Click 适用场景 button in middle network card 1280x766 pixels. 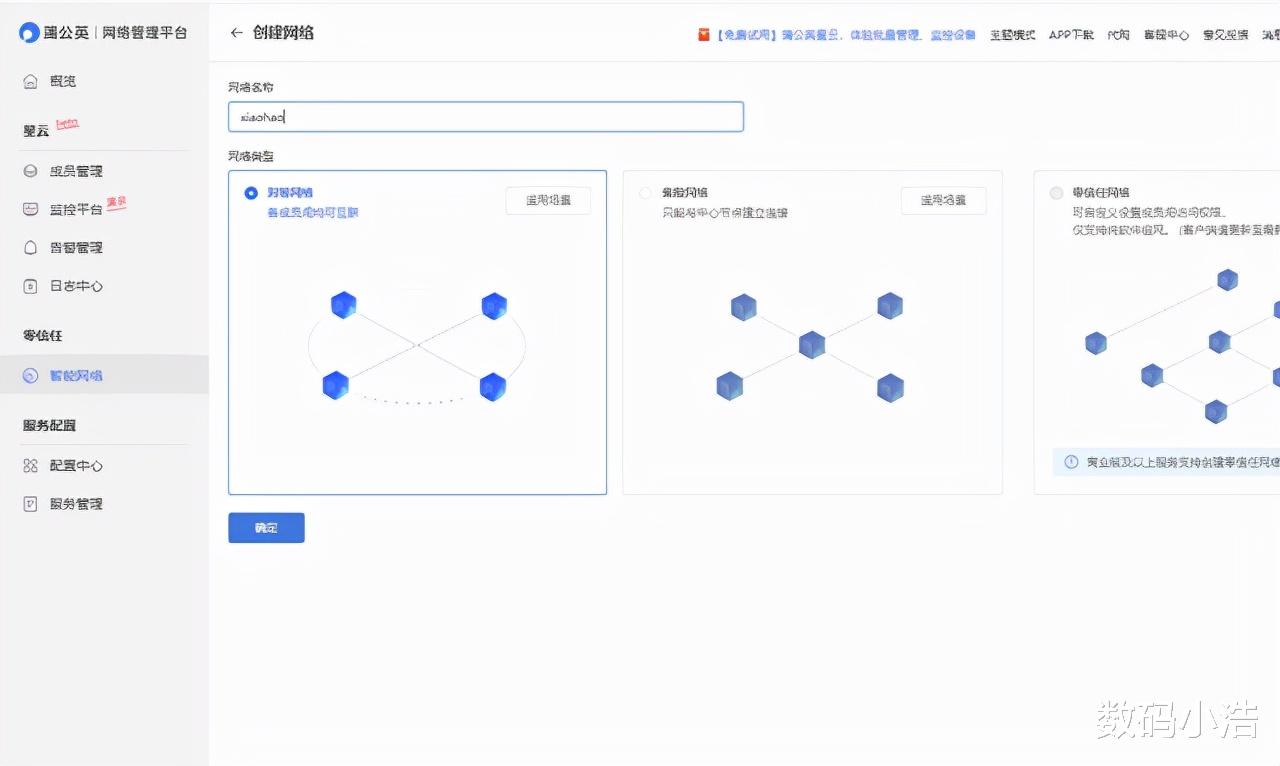click(943, 200)
